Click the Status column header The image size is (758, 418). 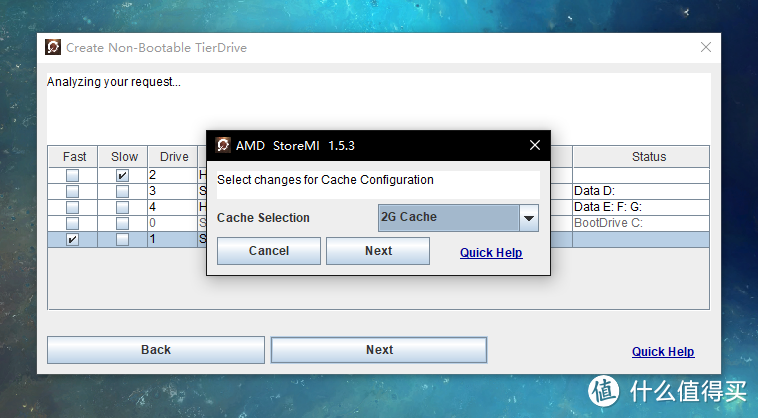coord(641,157)
